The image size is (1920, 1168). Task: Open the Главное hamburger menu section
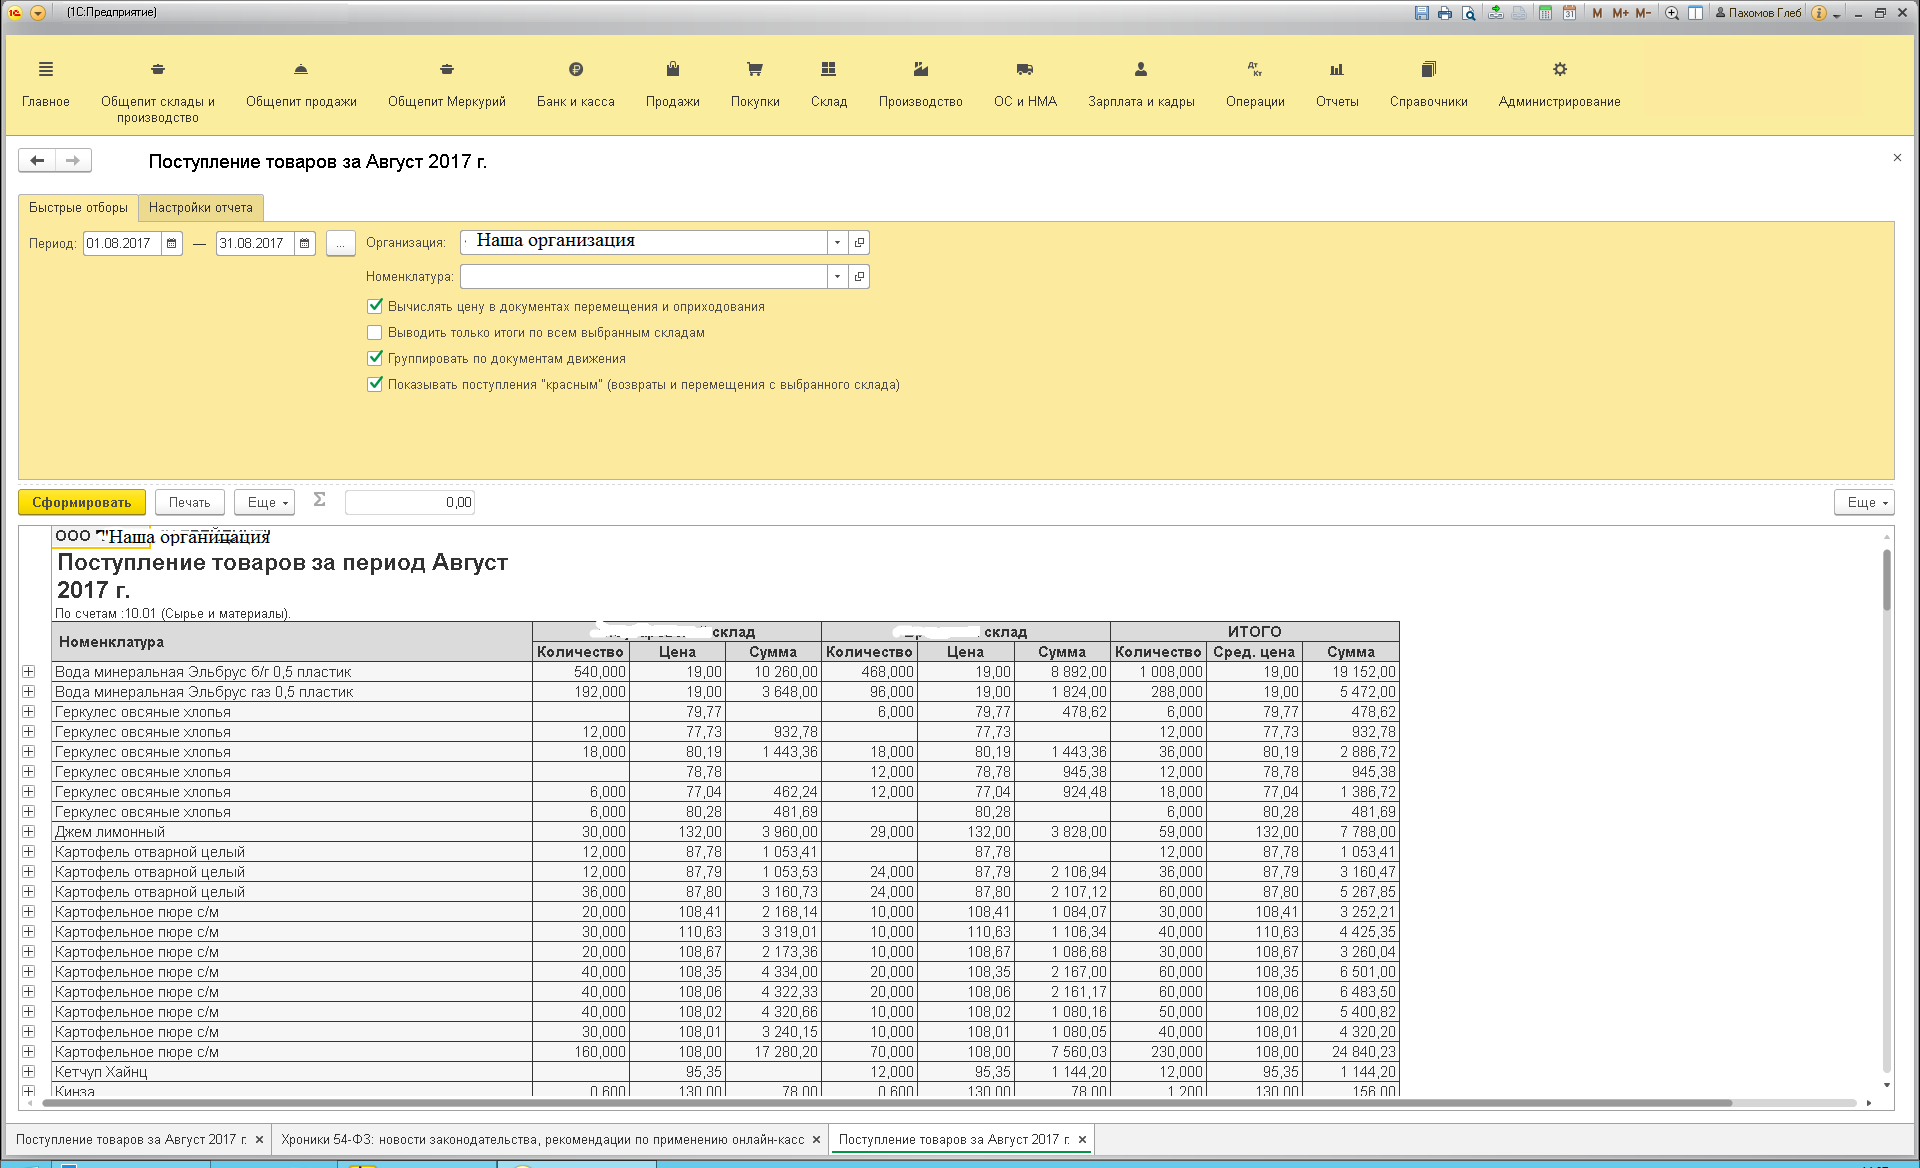(x=46, y=84)
